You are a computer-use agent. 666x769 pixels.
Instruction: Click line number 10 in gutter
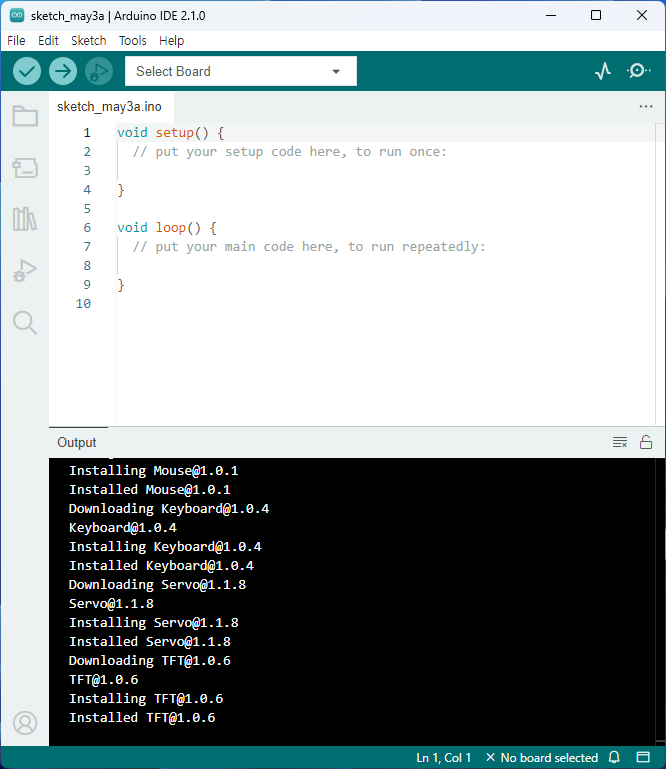83,304
